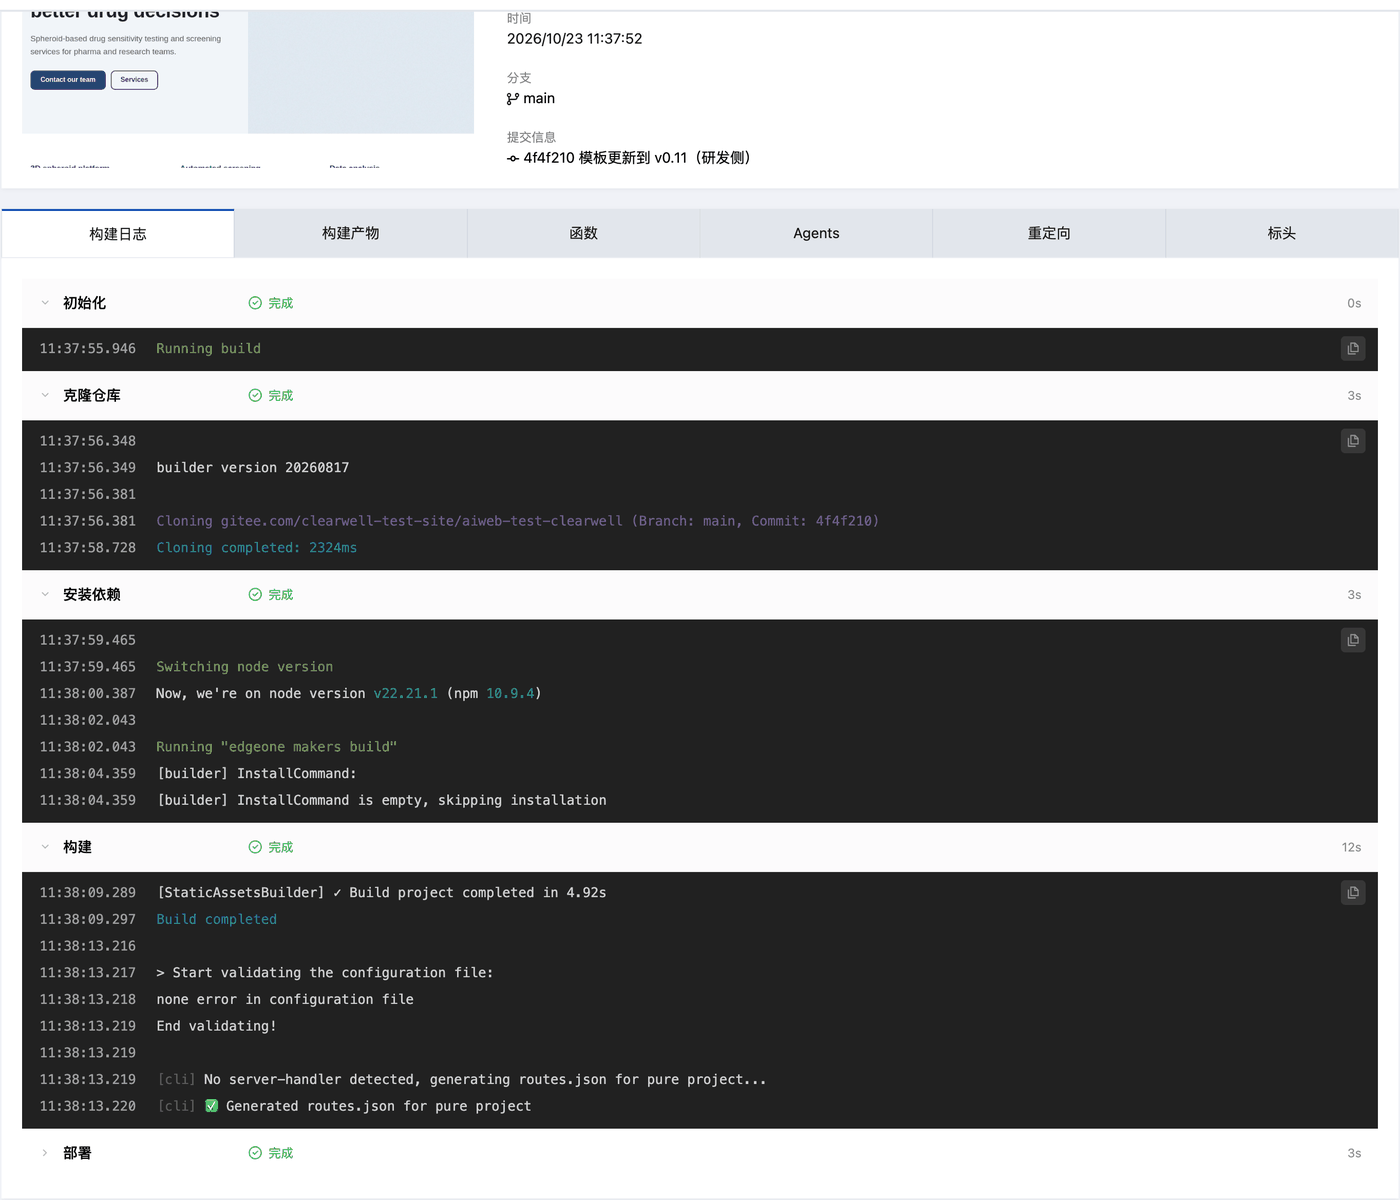Click the 完成 status icon for 安装依赖
1400x1200 pixels.
coord(255,595)
